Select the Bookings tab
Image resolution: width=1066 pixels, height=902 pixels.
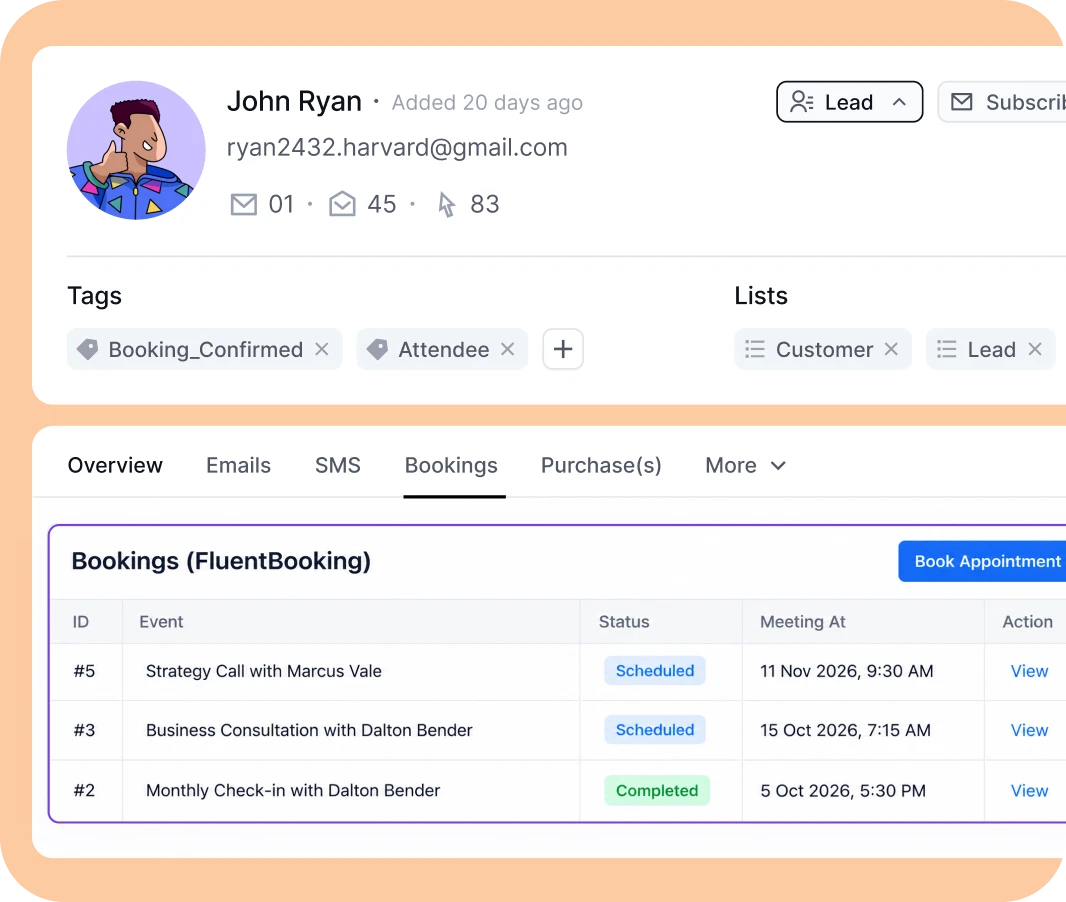coord(451,465)
